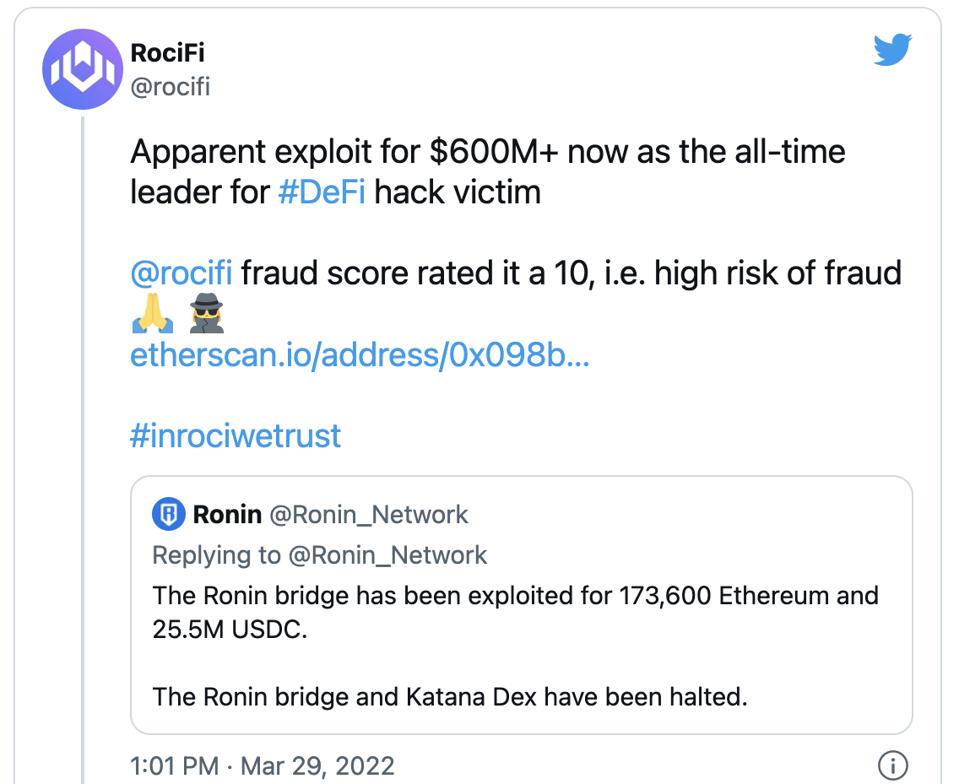Click the @Ronin_Network handle in quote header

point(370,515)
